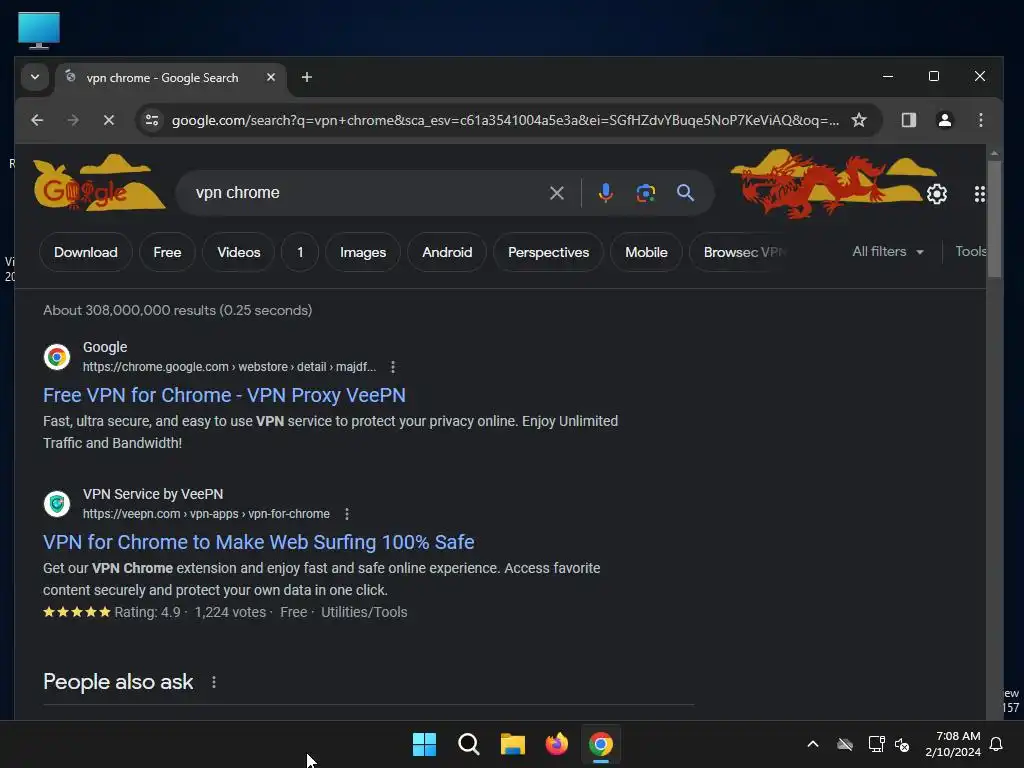This screenshot has height=768, width=1024.
Task: Open the Perspectives filter
Action: 548,253
